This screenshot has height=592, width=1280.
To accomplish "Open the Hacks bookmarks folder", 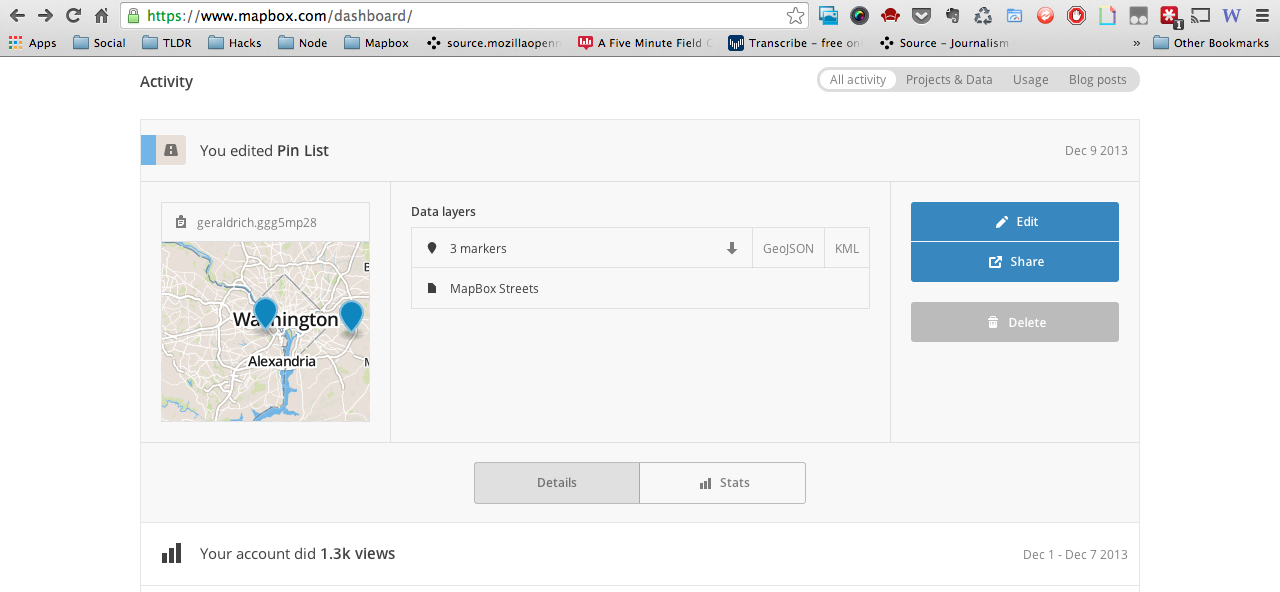I will point(234,43).
